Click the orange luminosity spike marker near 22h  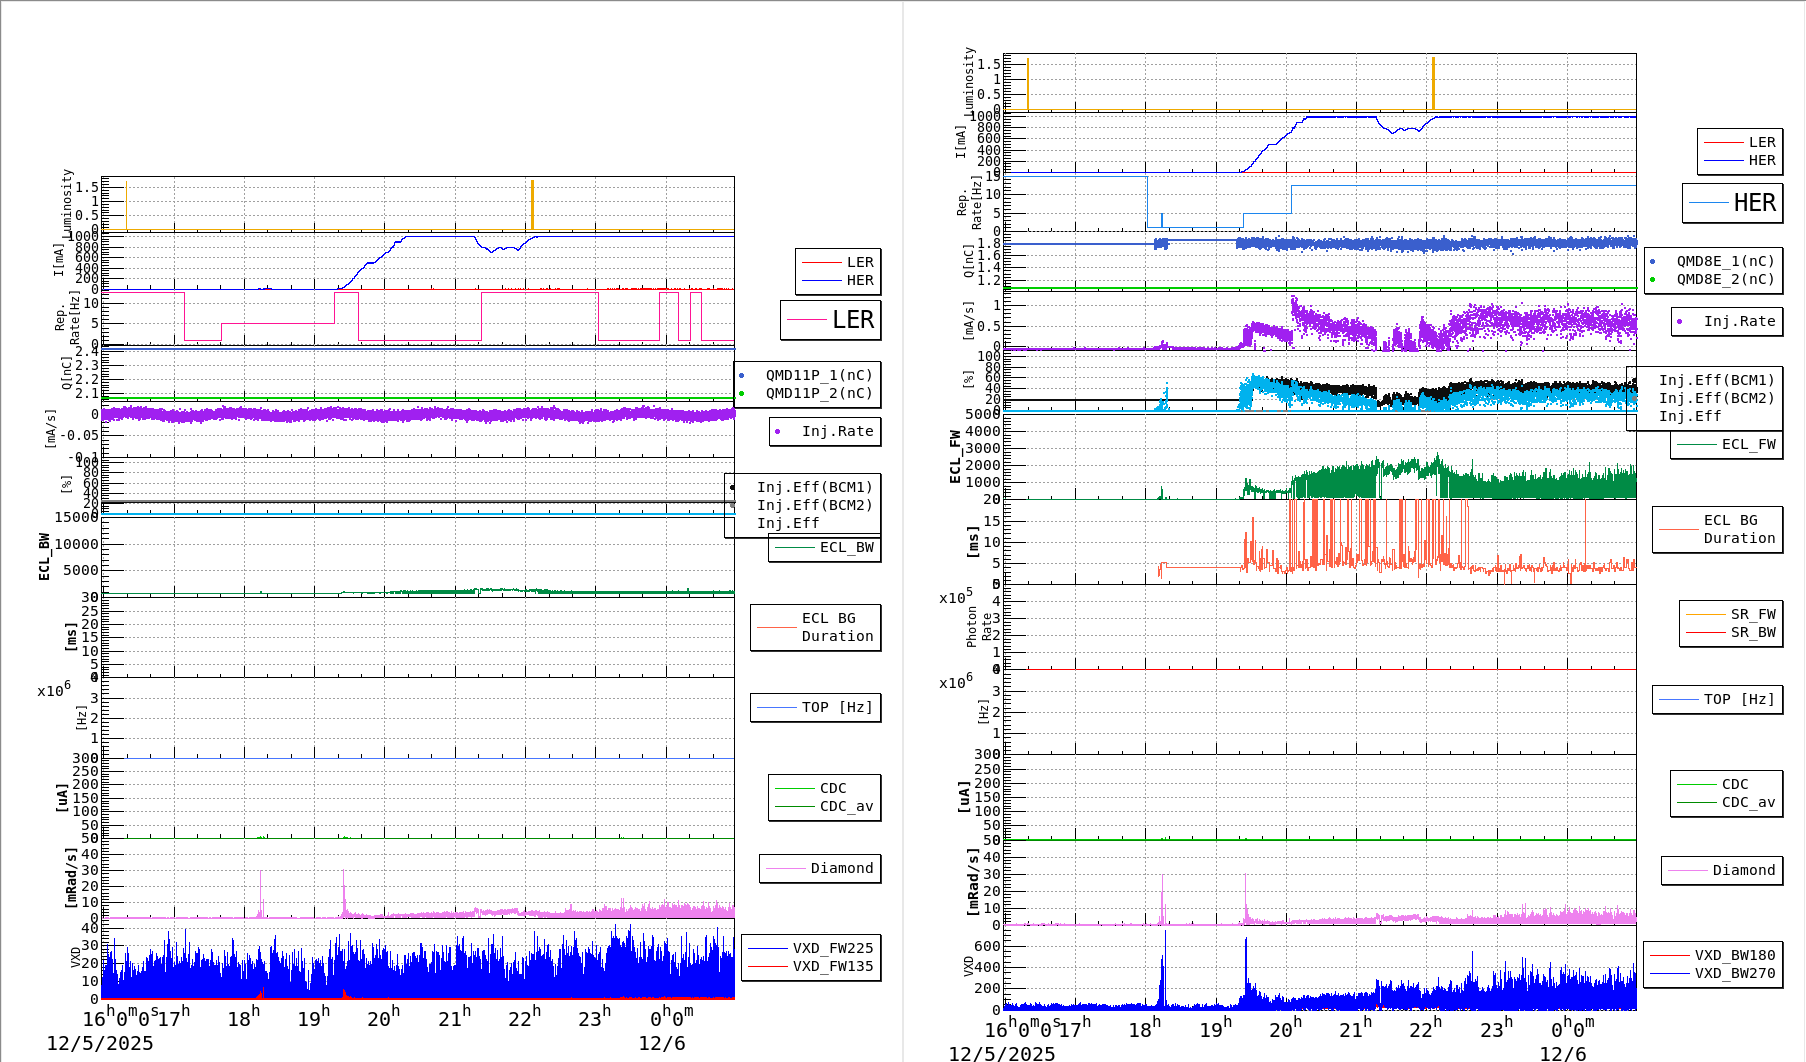click(533, 205)
